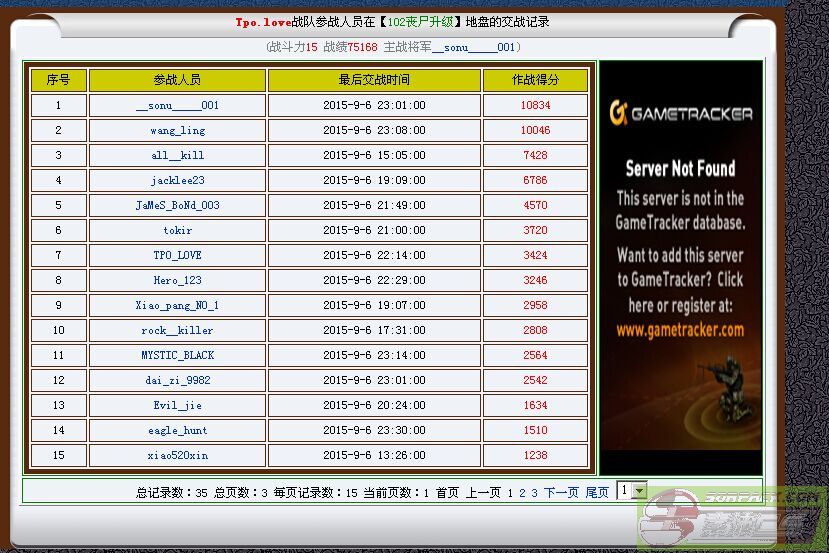
Task: Click the www.gametracker.com link
Action: click(680, 329)
